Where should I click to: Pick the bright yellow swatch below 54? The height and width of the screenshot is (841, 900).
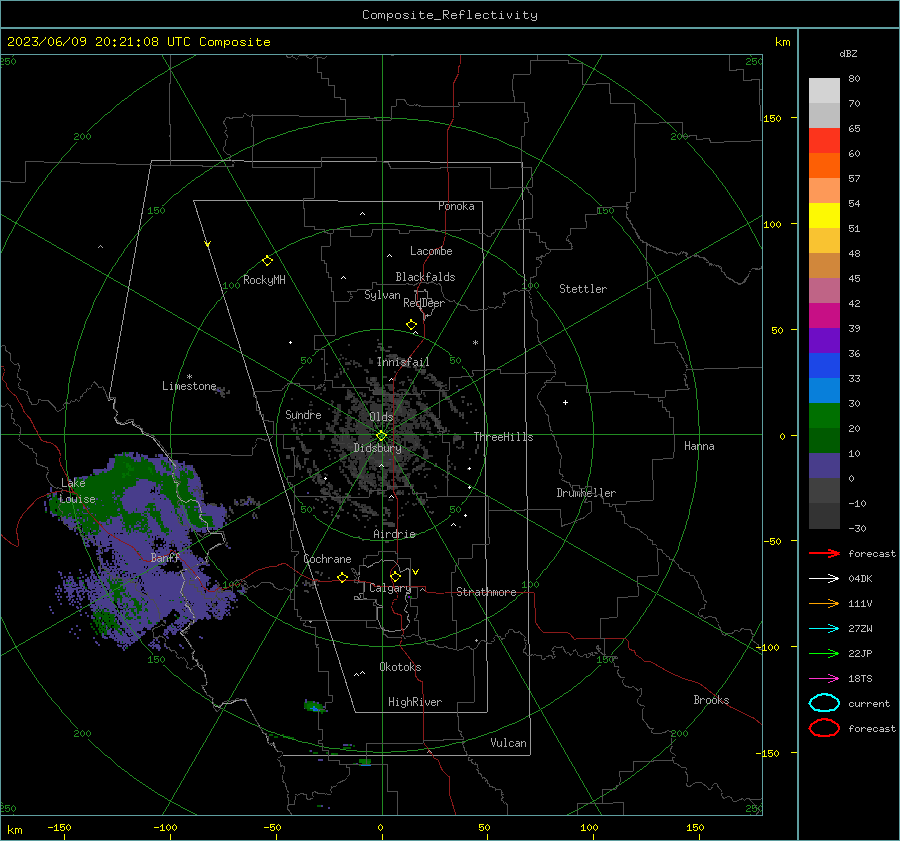pos(824,216)
